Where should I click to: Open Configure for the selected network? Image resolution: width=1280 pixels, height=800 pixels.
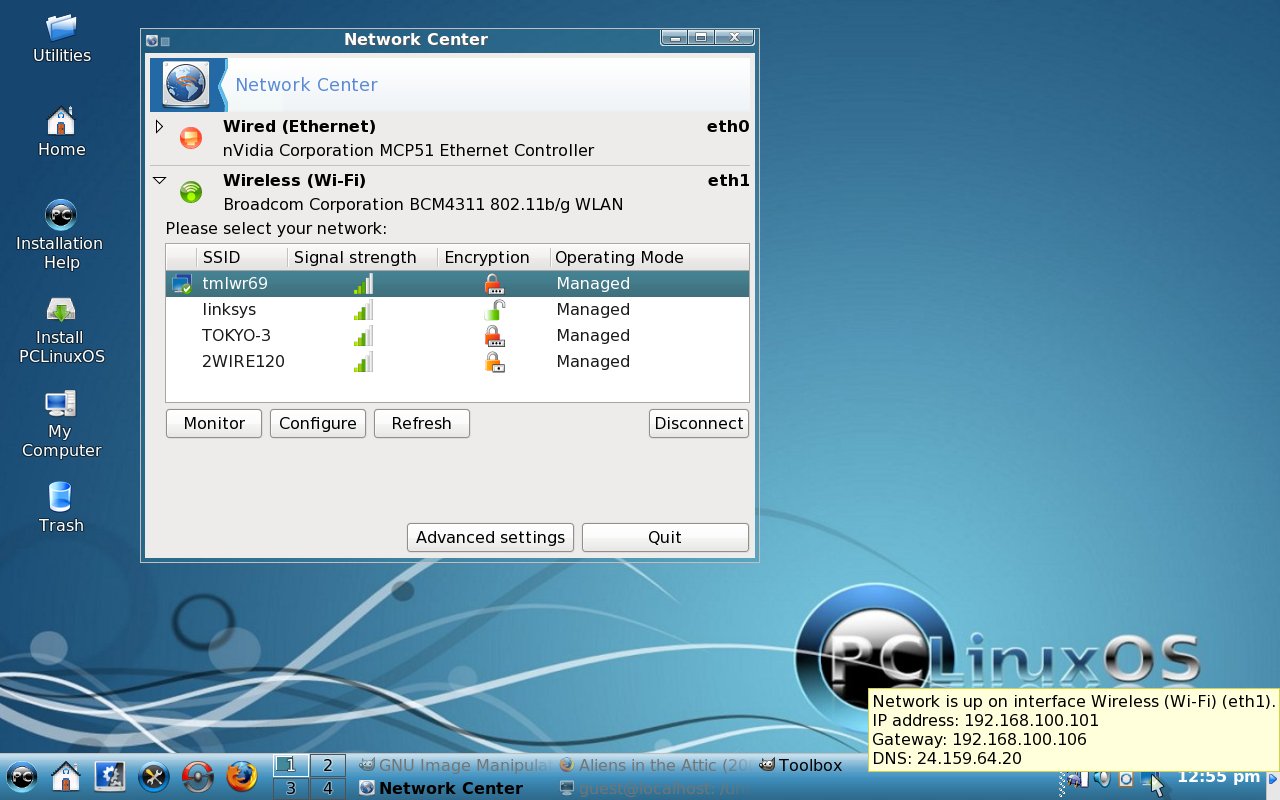318,423
